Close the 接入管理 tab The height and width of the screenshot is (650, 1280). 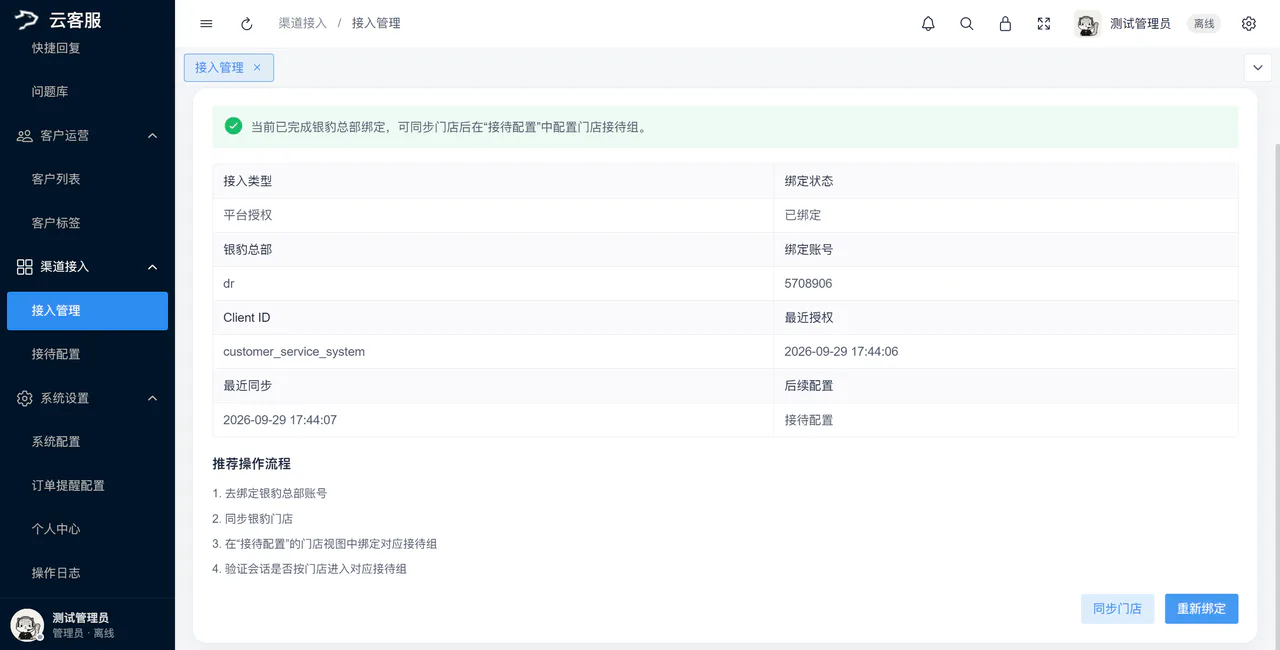257,67
